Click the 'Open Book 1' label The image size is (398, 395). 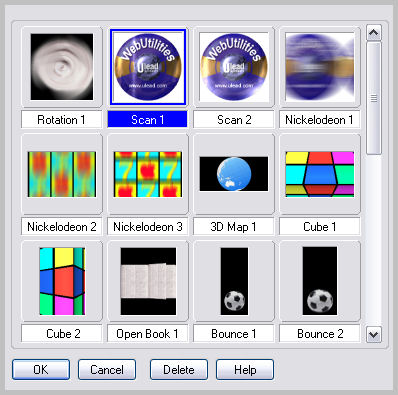[x=148, y=333]
